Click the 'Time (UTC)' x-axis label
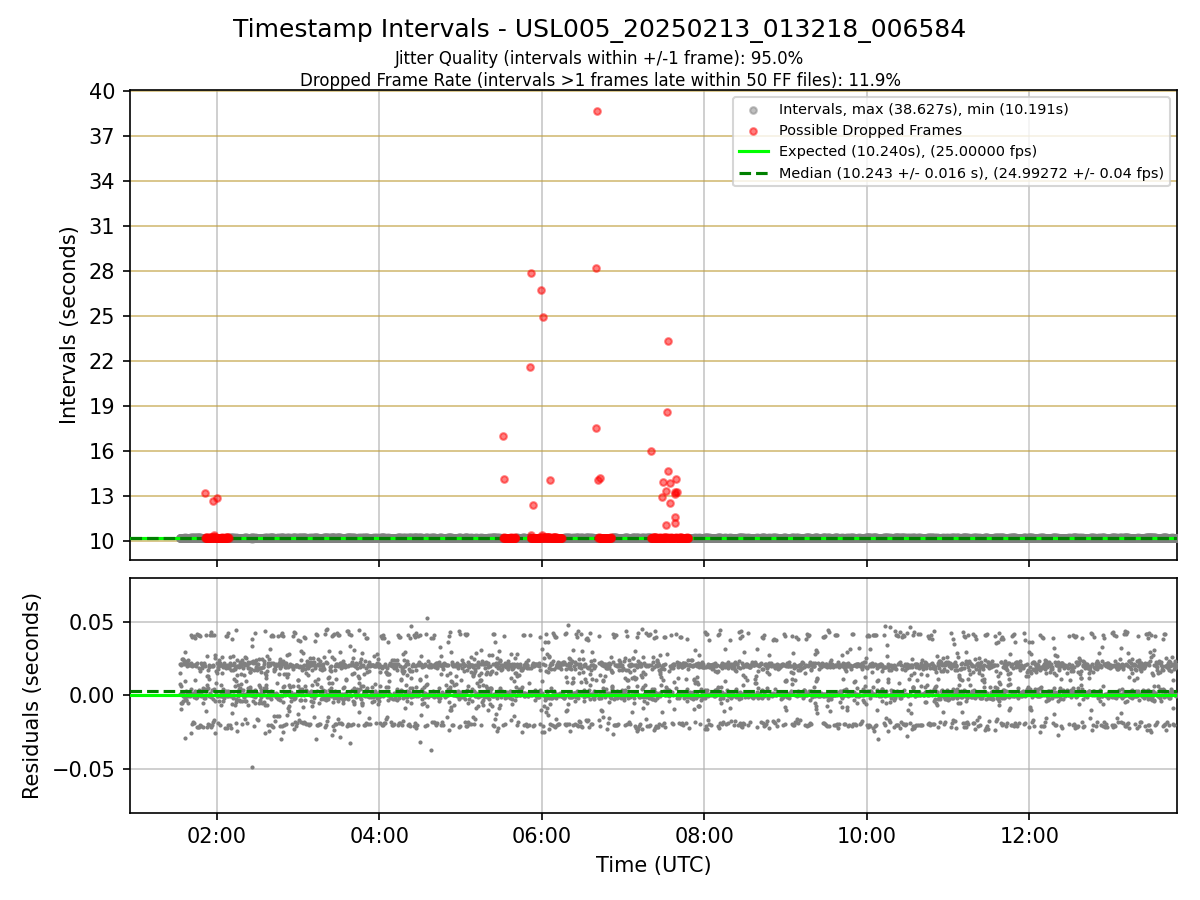Screen dimensions: 1200x900 click(x=653, y=865)
